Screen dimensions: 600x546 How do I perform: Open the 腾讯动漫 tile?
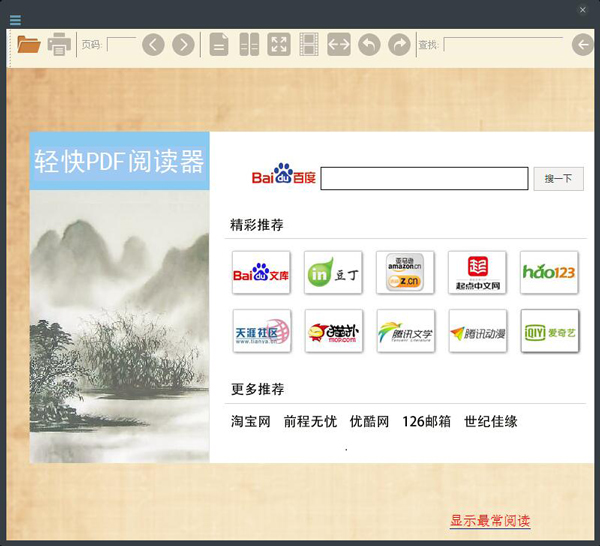tap(478, 331)
